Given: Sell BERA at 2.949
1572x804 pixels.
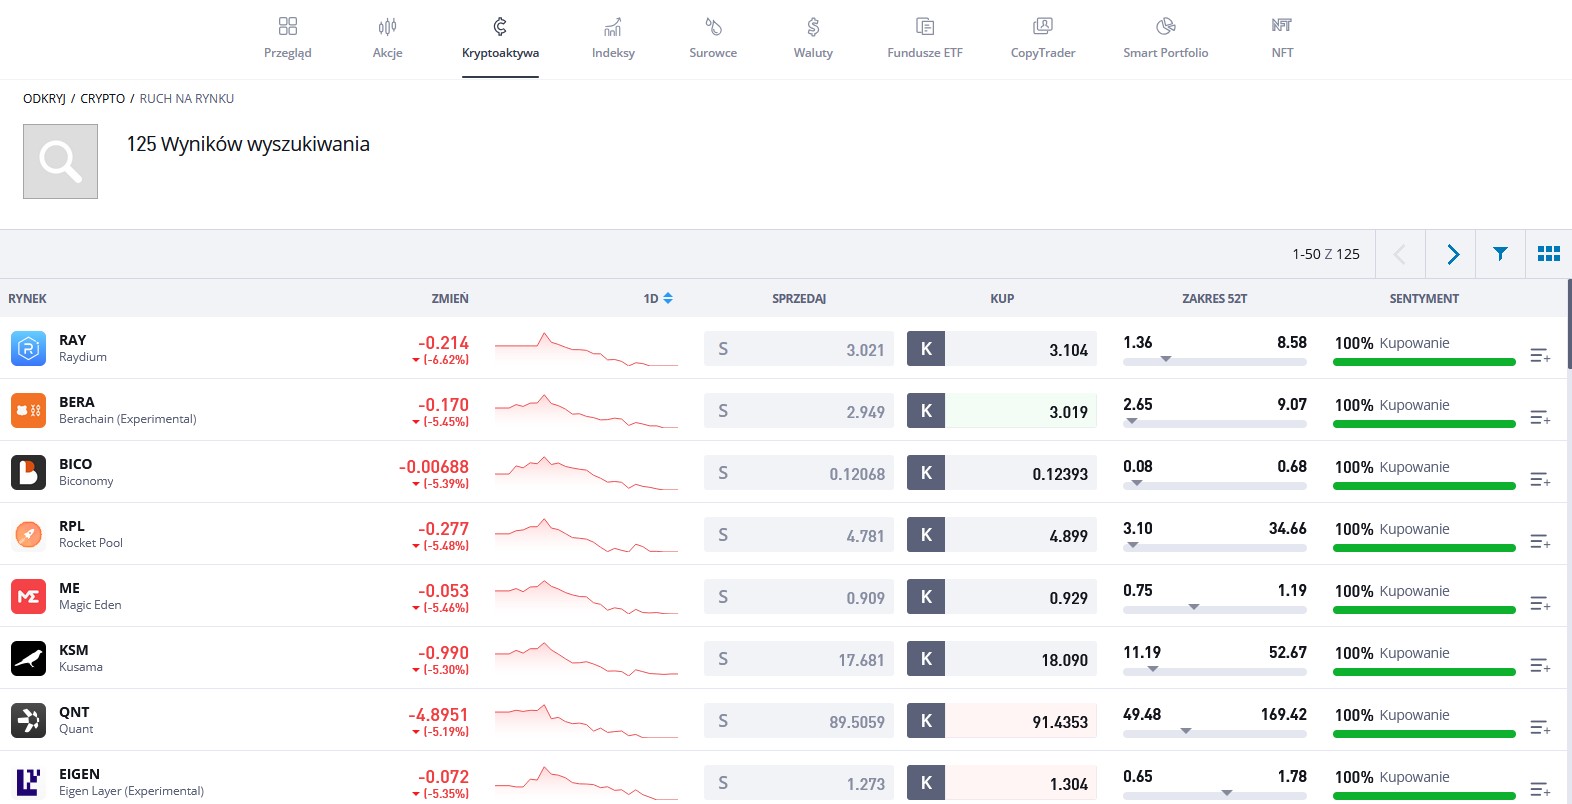Looking at the screenshot, I should (799, 411).
